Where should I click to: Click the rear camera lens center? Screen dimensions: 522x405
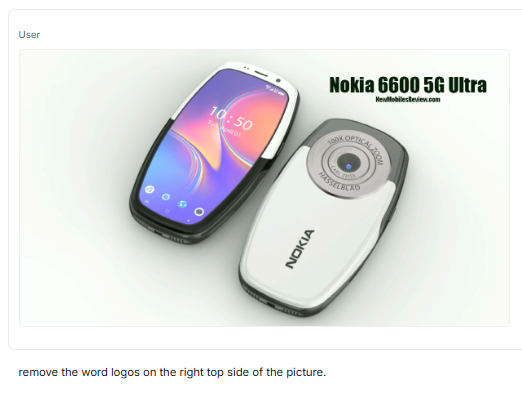348,163
